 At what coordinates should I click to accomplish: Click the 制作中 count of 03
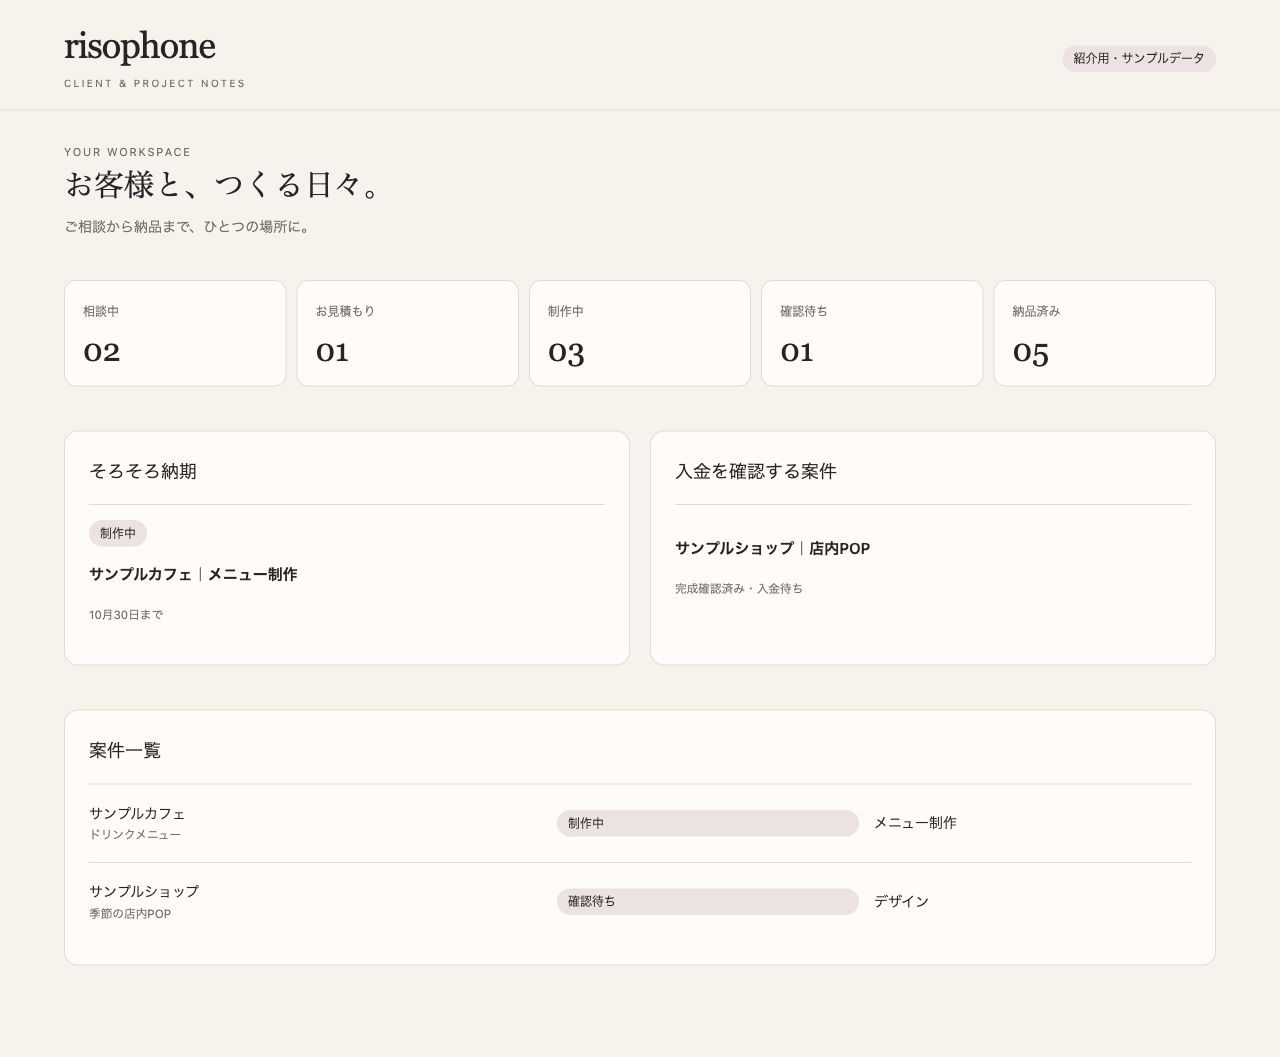tap(566, 352)
